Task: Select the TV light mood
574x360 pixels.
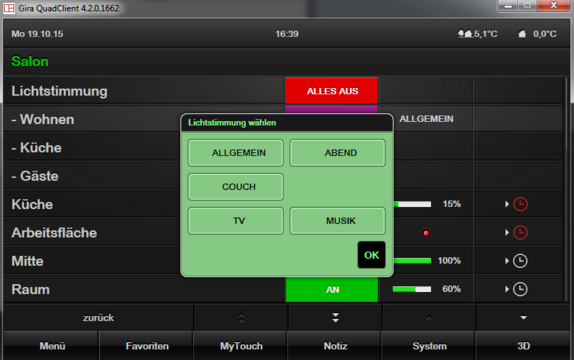Action: click(236, 221)
